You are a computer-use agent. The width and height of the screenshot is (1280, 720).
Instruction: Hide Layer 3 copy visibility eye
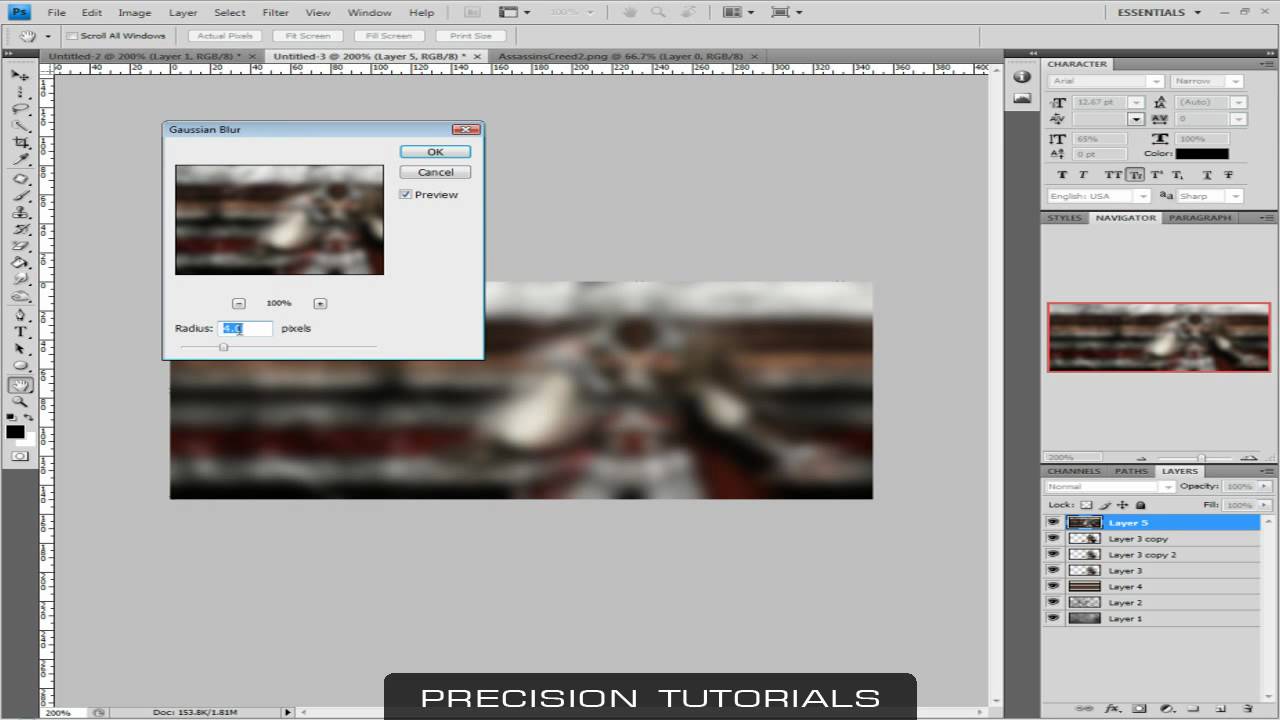[1053, 538]
